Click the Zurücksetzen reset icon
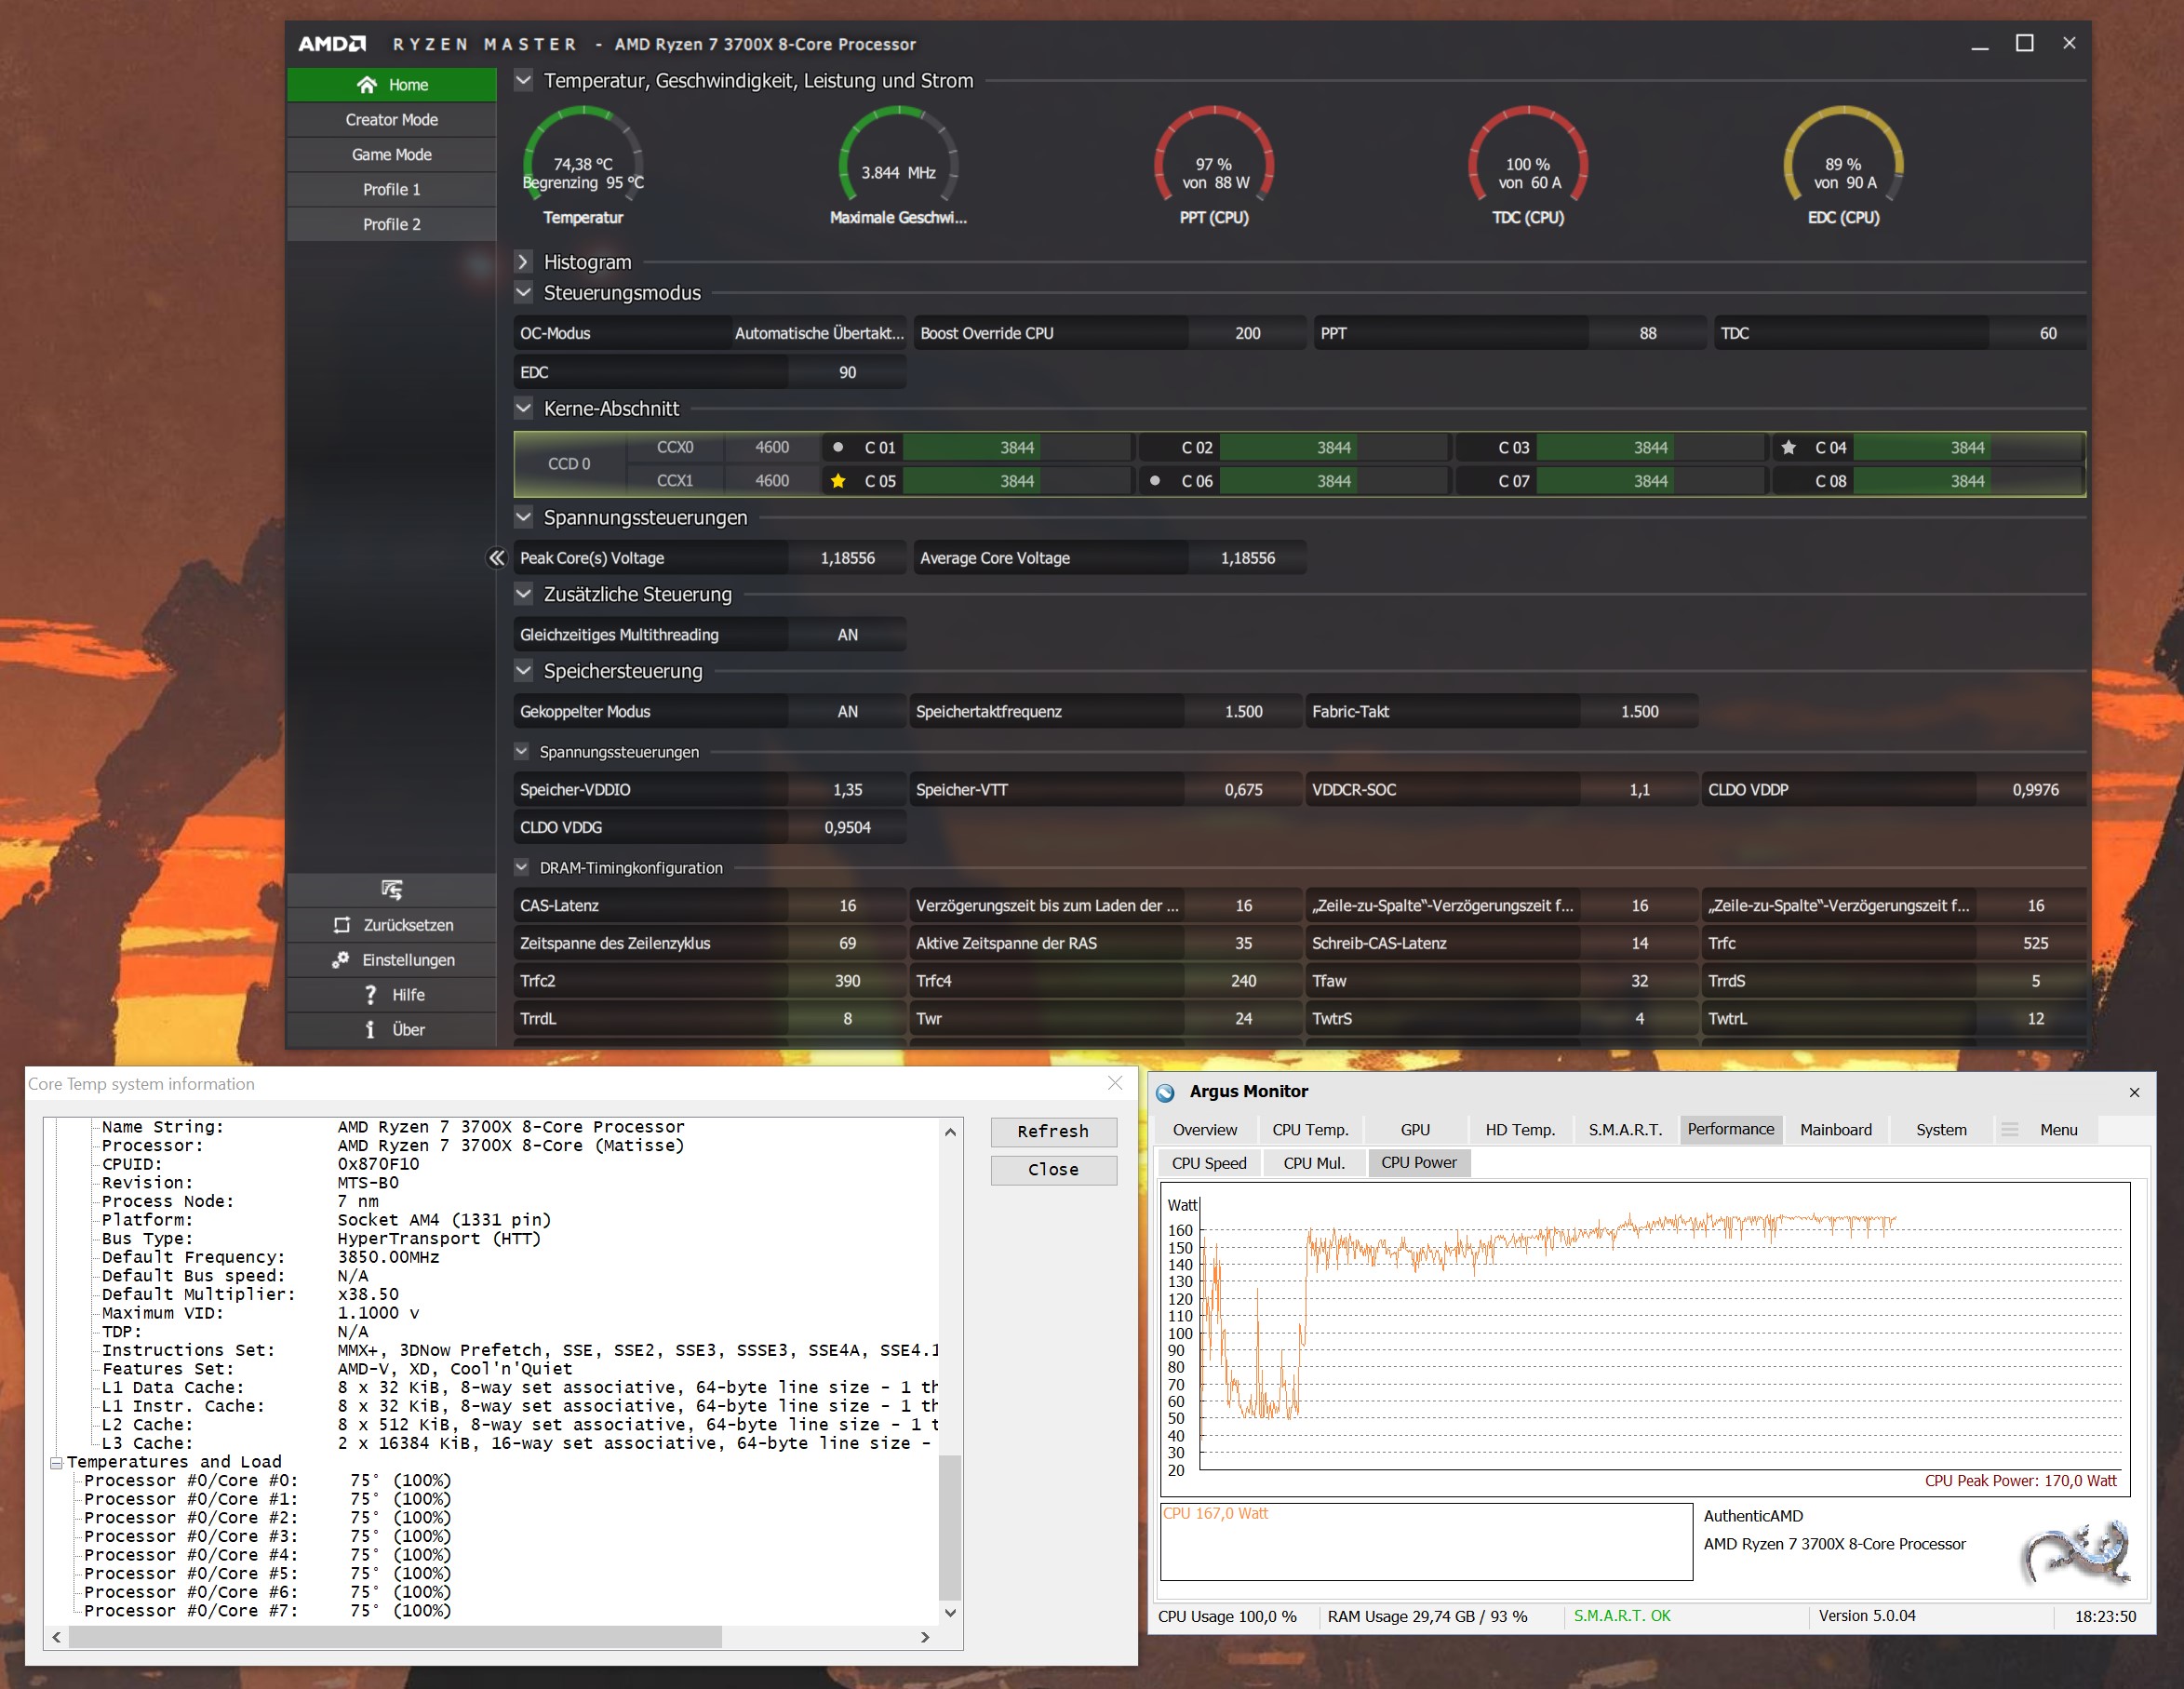This screenshot has width=2184, height=1689. click(x=342, y=925)
